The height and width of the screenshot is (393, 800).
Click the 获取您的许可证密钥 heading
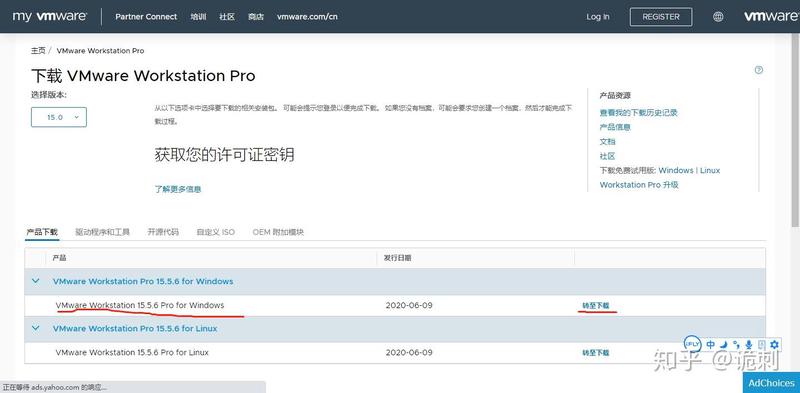[x=224, y=155]
